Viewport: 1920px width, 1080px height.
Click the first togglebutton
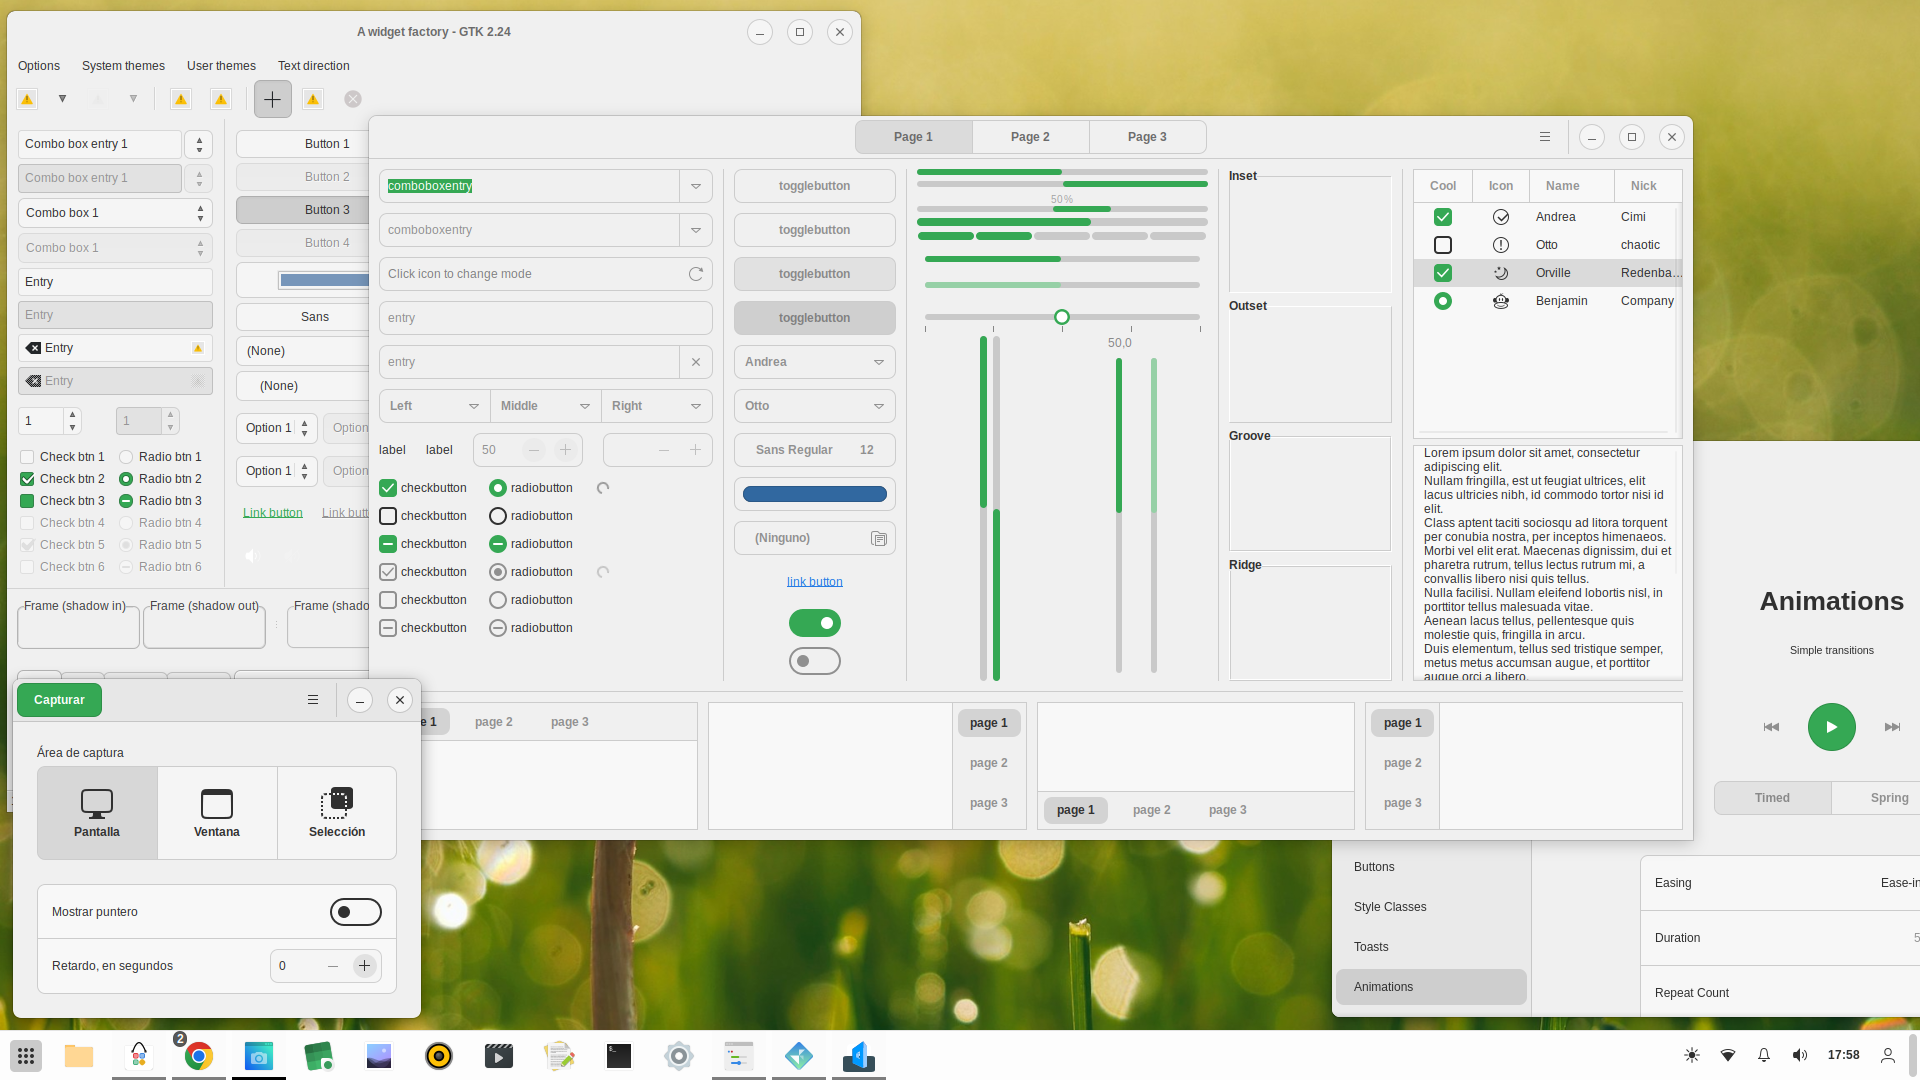(x=815, y=186)
